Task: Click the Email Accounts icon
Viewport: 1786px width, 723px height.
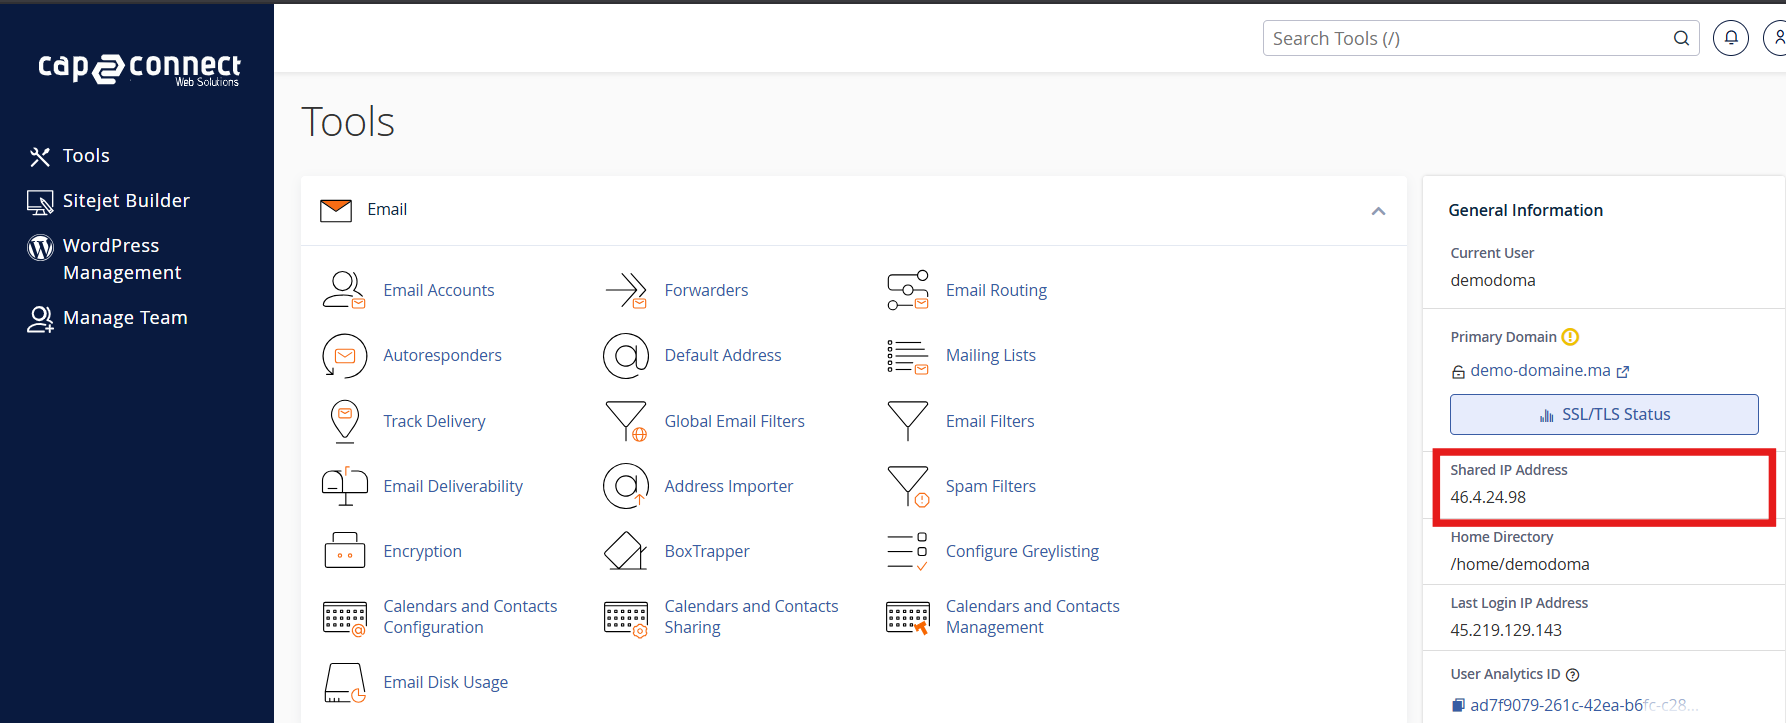Action: [x=344, y=290]
